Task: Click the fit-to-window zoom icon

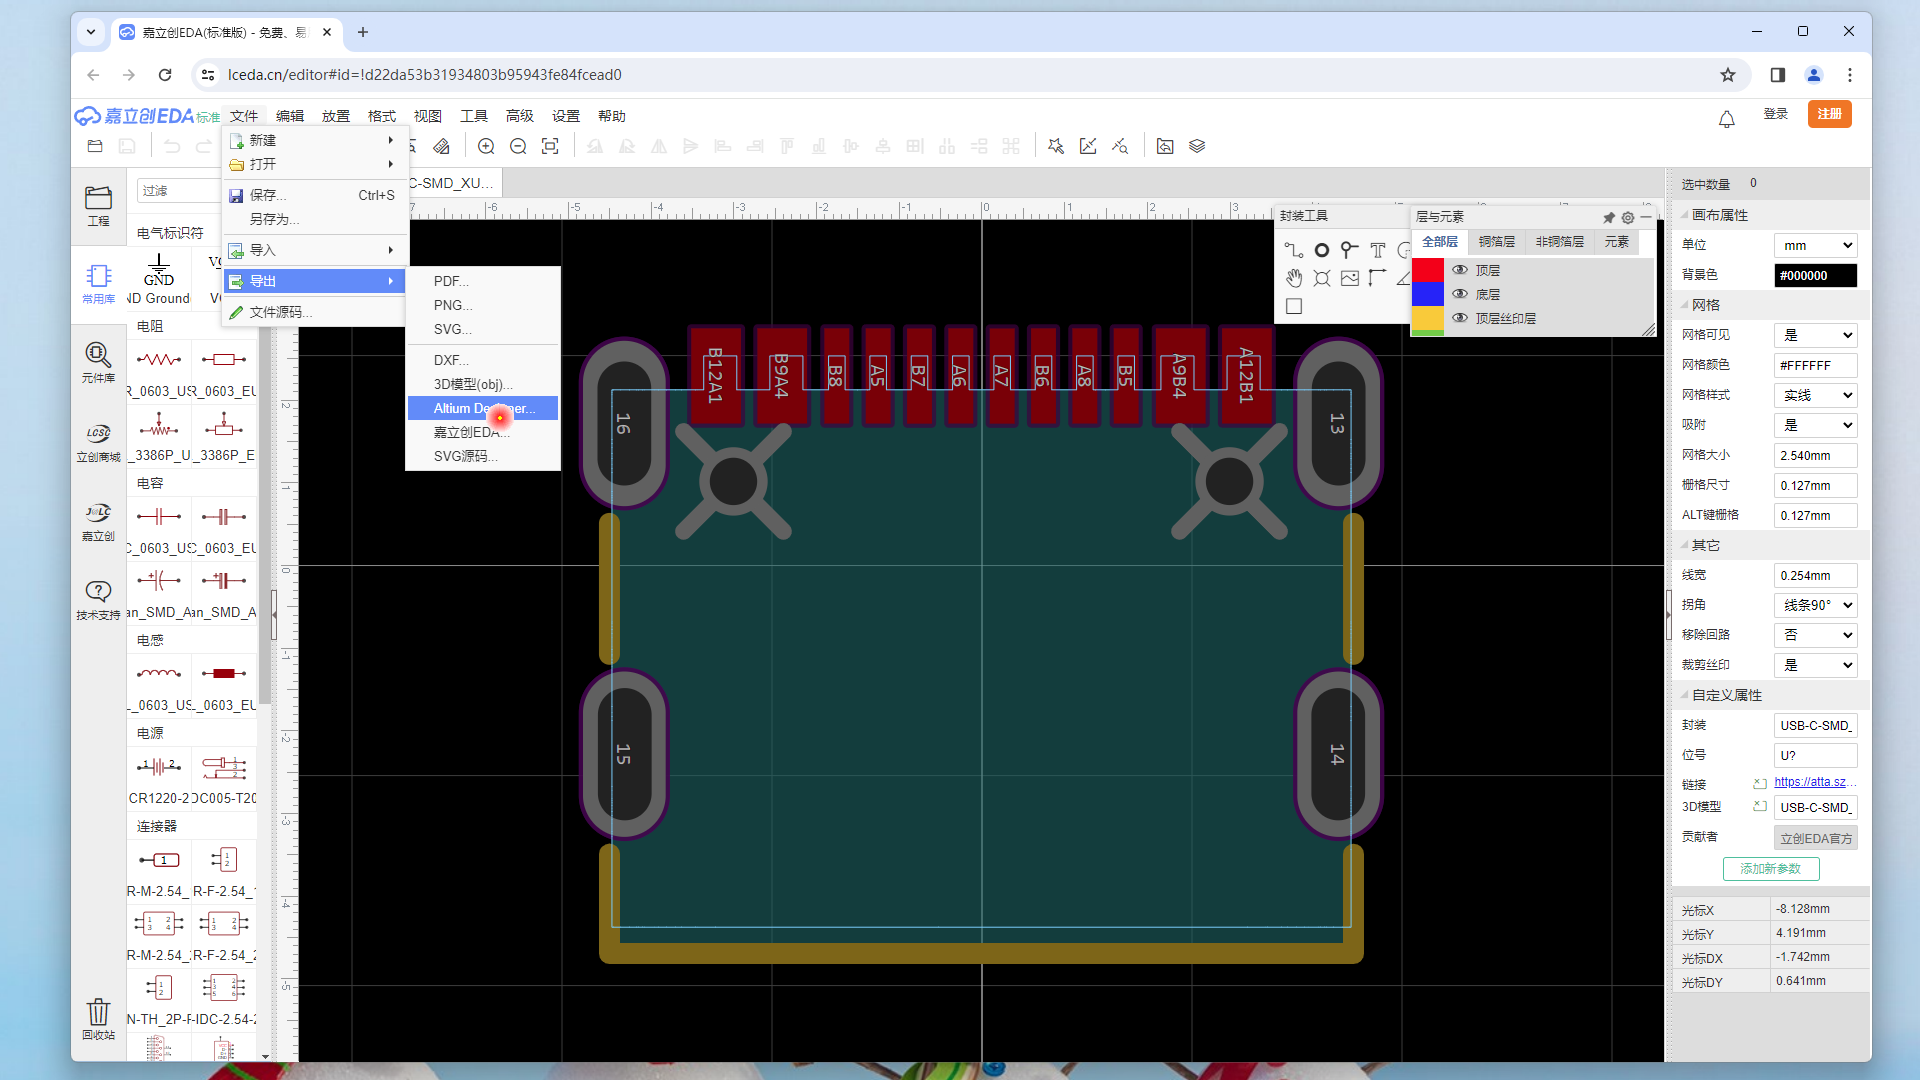Action: click(x=550, y=147)
